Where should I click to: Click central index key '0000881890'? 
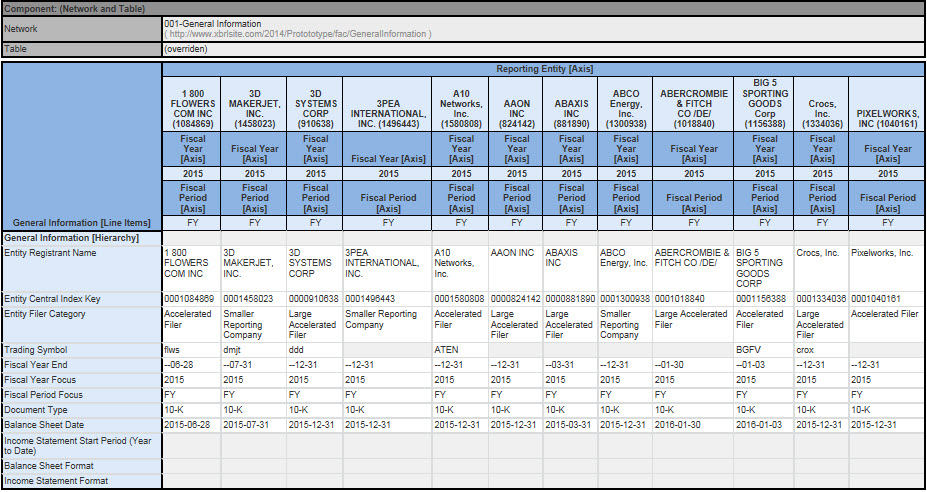571,299
